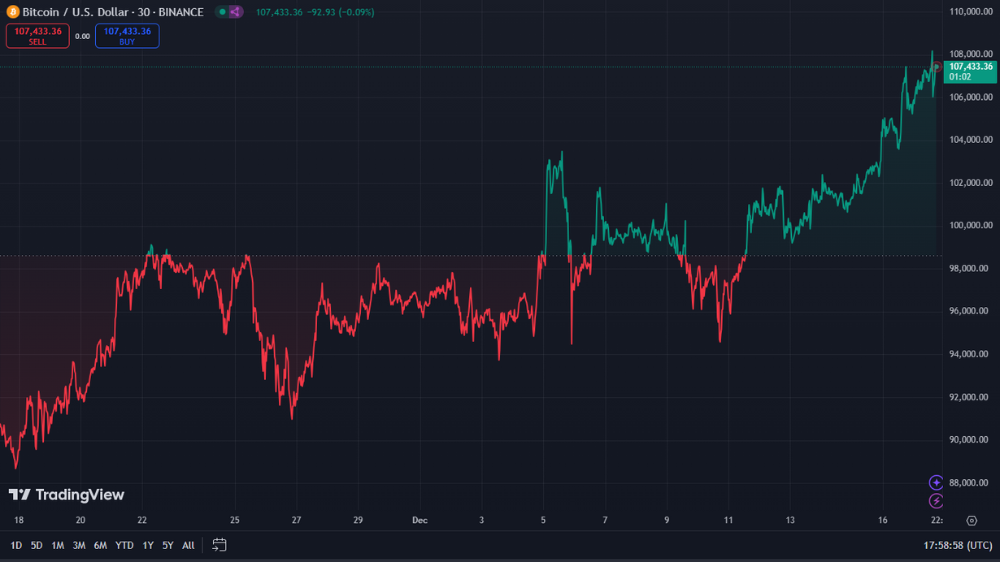Click the 102,000.00 price axis label
Viewport: 1000px width, 562px height.
pos(971,182)
